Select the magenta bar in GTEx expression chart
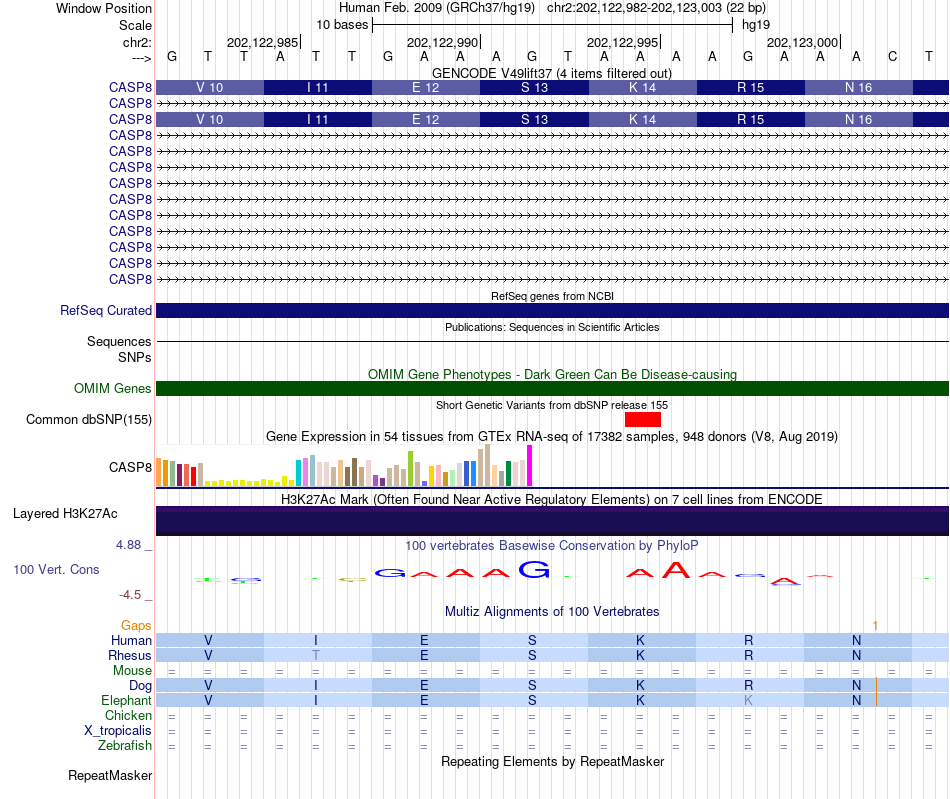Screen dimensions: 950x799 point(530,466)
